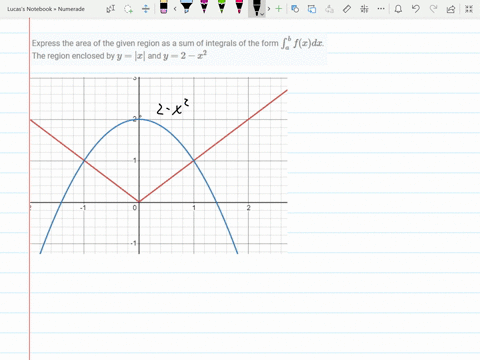
Task: Select the pink-red pen
Action: click(x=239, y=7)
